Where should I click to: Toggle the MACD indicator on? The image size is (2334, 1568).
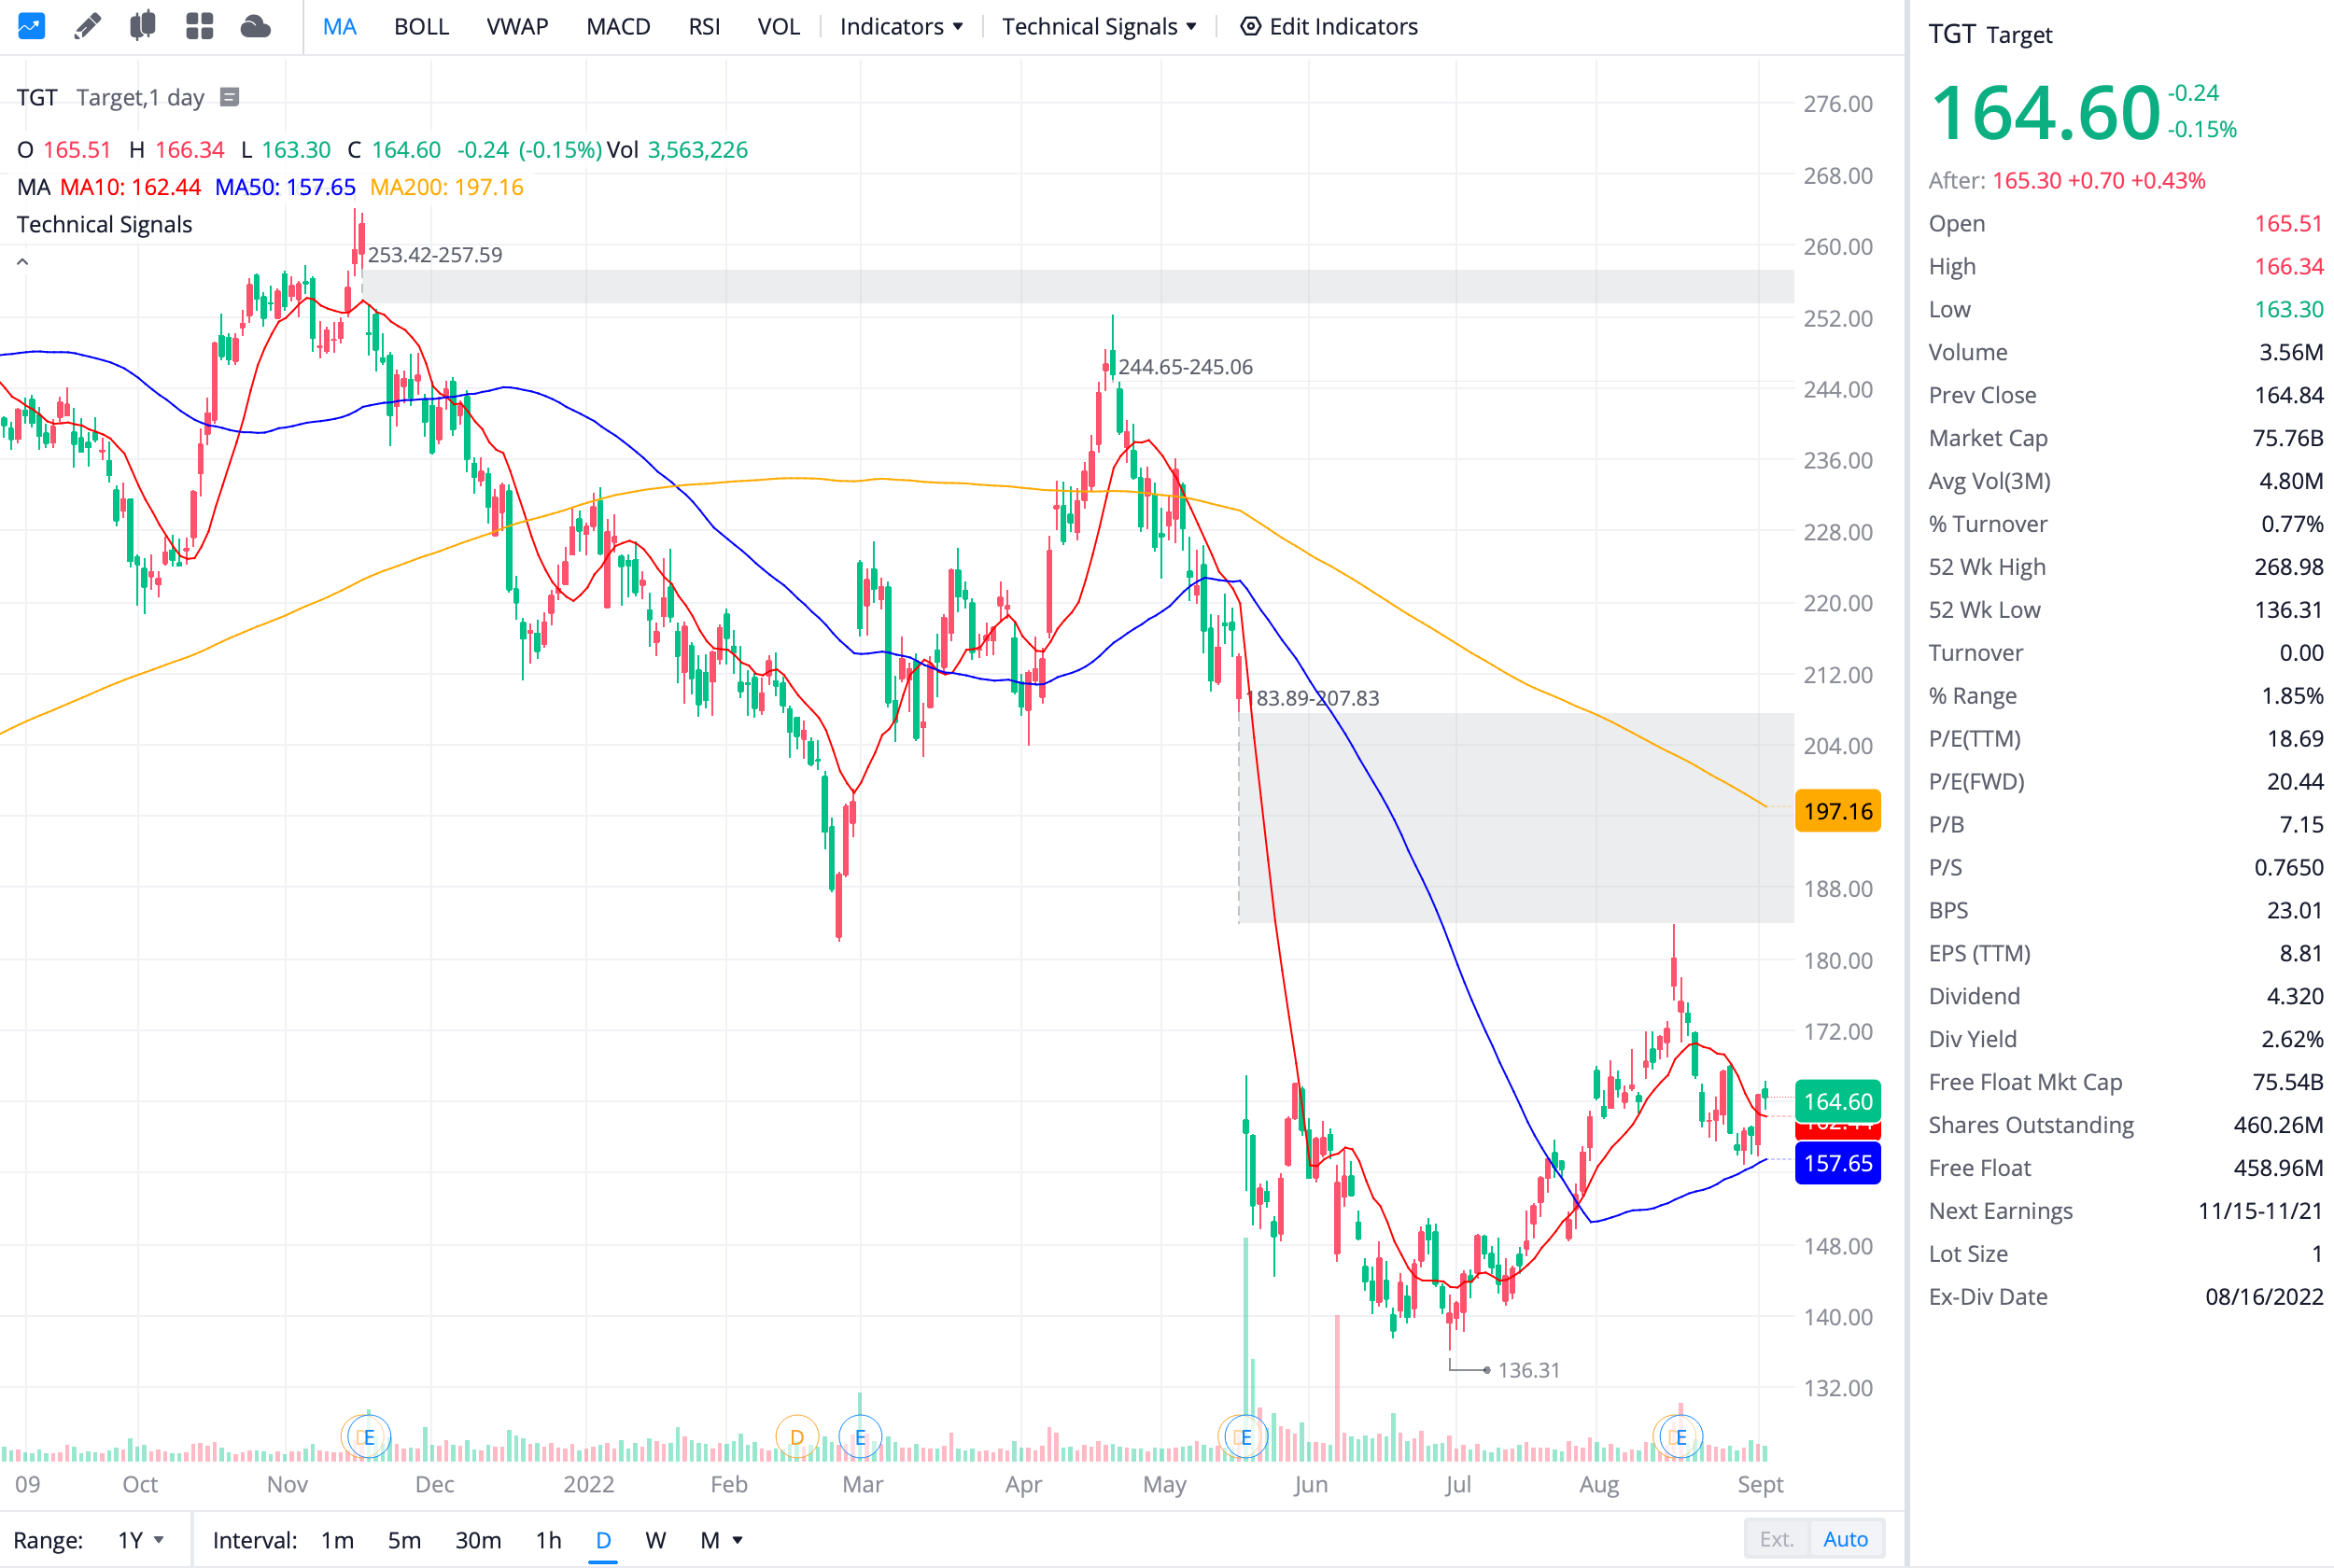pos(618,26)
